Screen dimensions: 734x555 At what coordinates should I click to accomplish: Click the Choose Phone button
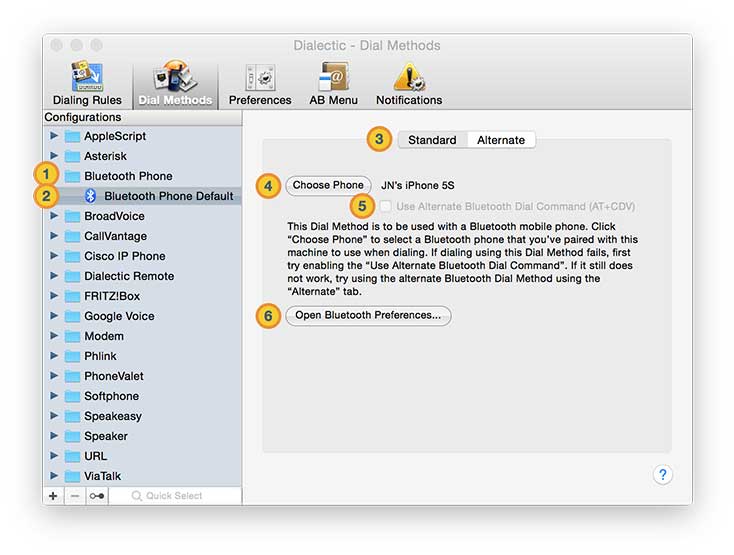(328, 185)
